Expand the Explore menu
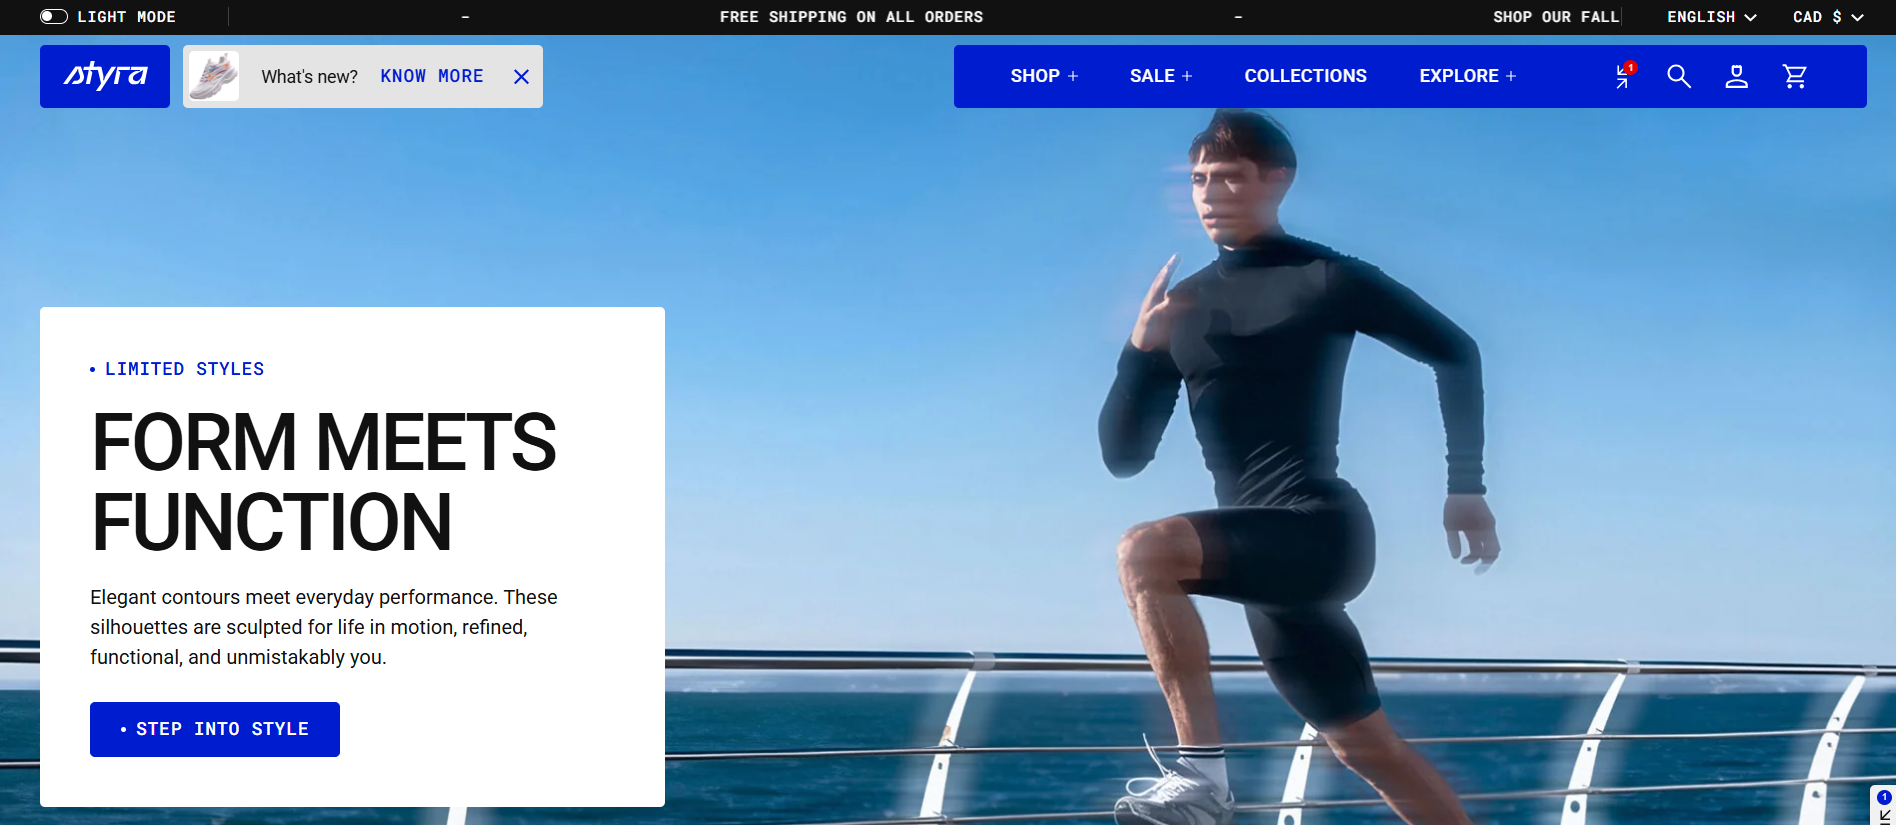 1468,76
